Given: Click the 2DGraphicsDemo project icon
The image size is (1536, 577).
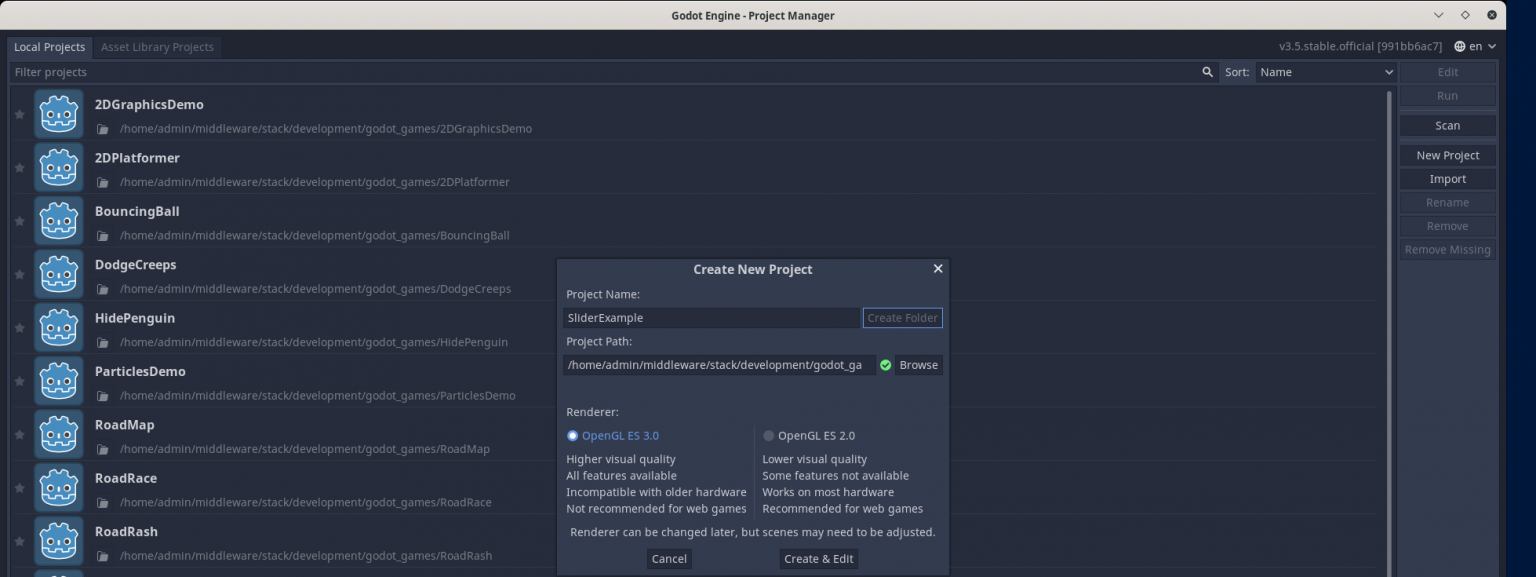Looking at the screenshot, I should 59,113.
